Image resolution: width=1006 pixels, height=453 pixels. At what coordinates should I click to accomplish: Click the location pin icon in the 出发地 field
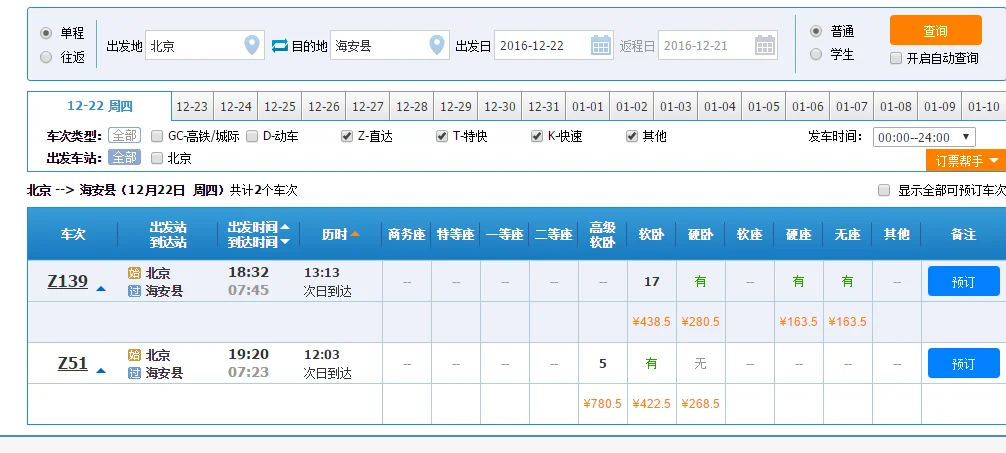point(252,45)
